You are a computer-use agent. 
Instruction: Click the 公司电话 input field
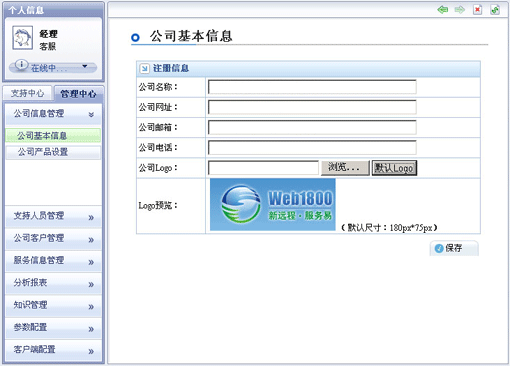click(312, 147)
